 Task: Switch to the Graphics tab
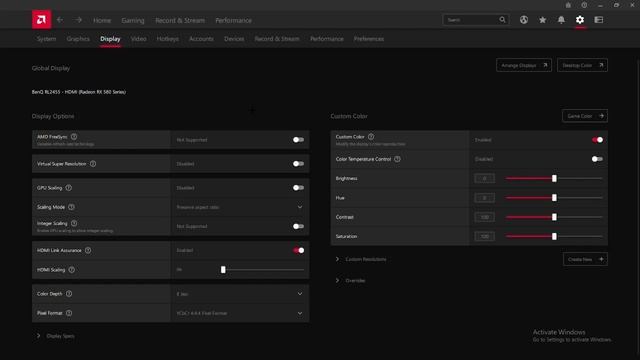coord(78,39)
